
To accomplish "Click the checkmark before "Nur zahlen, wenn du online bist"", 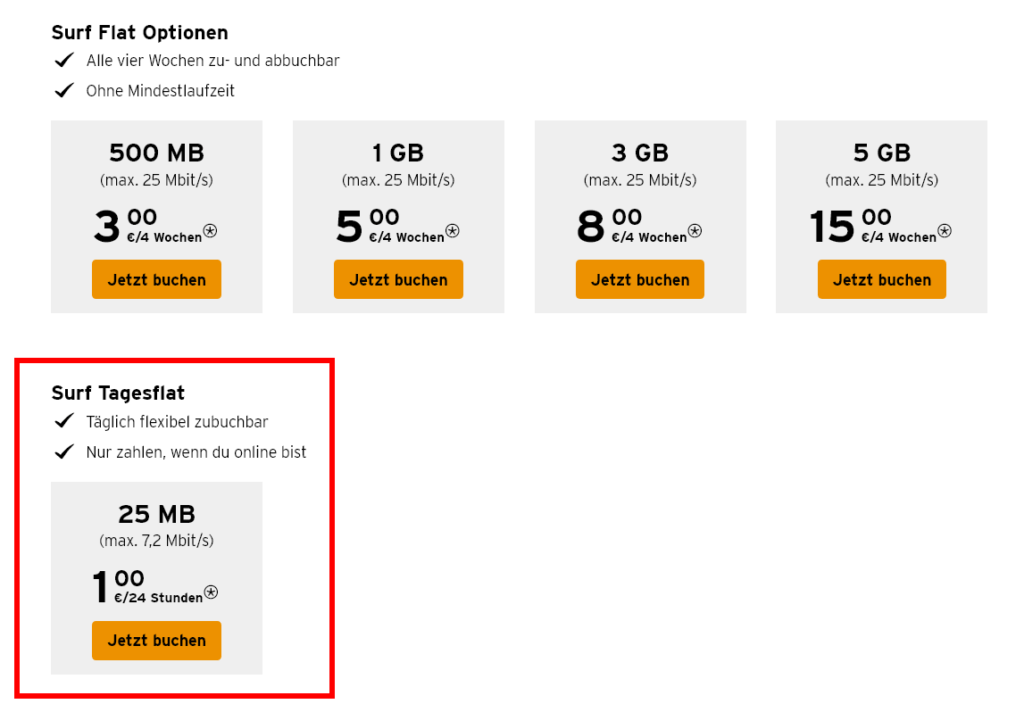I will tap(65, 452).
